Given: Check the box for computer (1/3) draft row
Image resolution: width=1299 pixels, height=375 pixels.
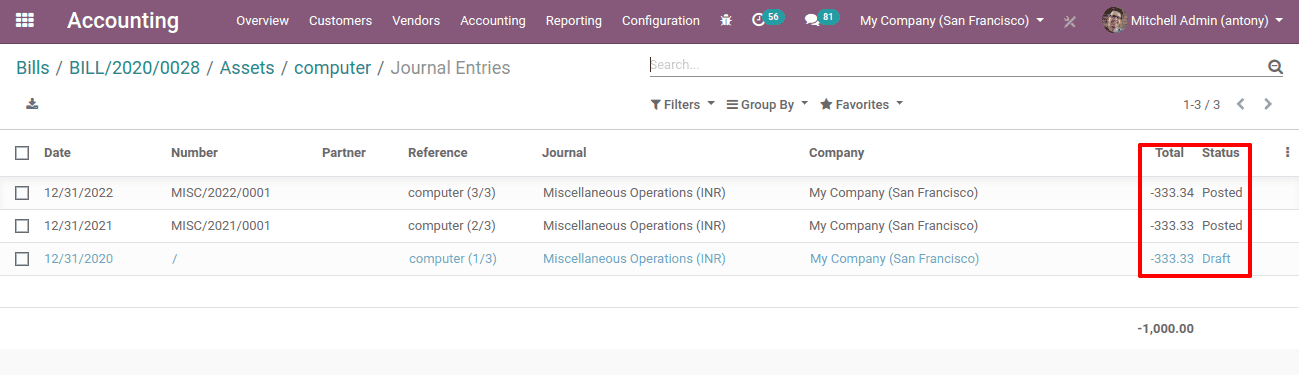Looking at the screenshot, I should click(22, 259).
